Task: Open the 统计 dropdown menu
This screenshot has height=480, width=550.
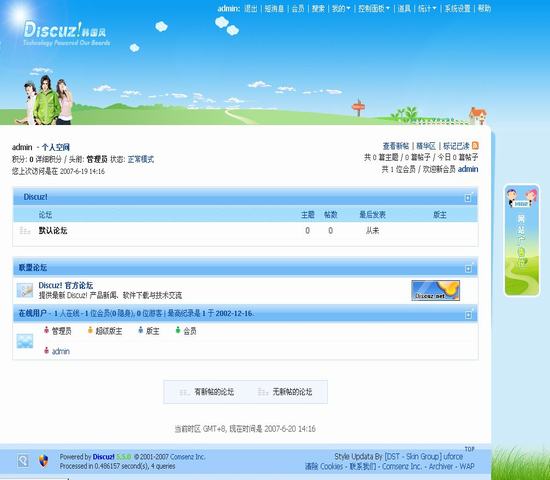Action: pos(427,8)
